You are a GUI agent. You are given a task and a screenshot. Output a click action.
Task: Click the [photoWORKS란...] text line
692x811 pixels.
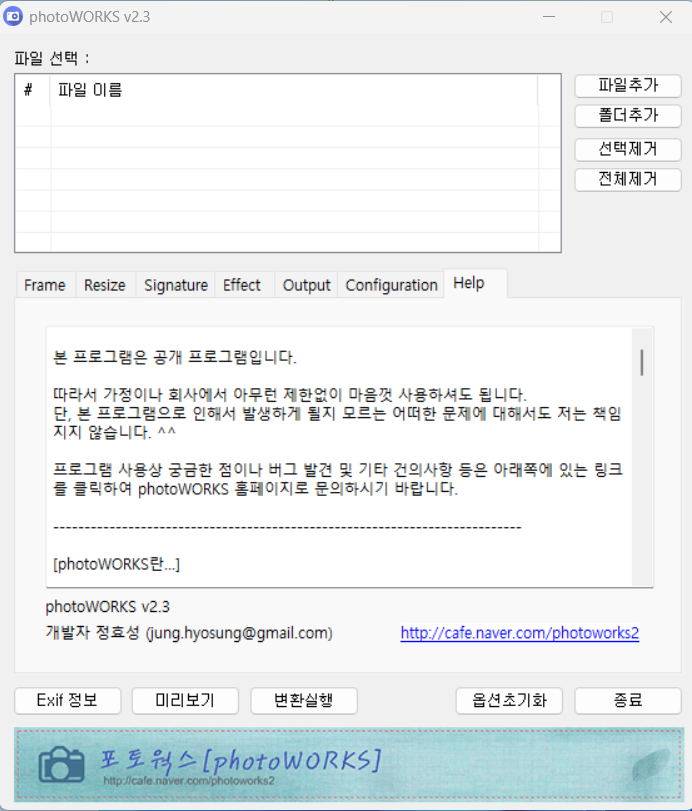[x=116, y=564]
